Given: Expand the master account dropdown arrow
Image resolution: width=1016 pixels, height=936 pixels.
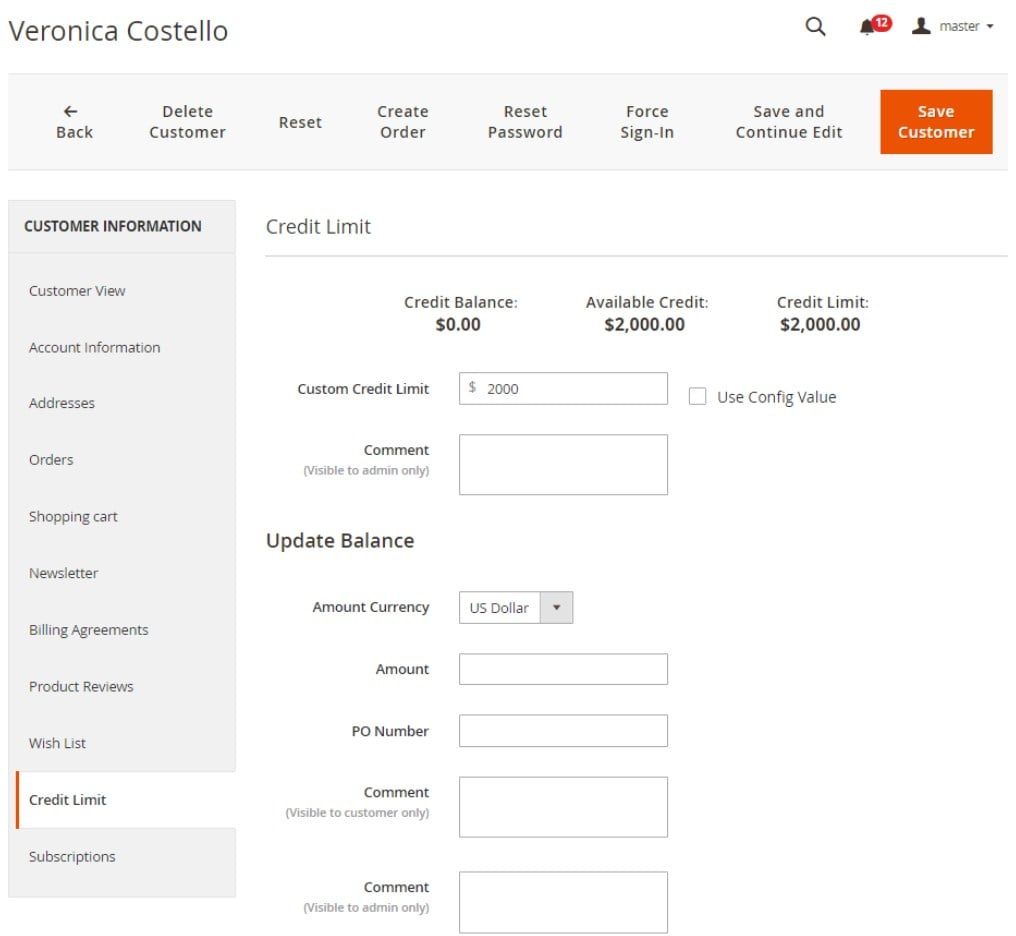Looking at the screenshot, I should coord(989,27).
